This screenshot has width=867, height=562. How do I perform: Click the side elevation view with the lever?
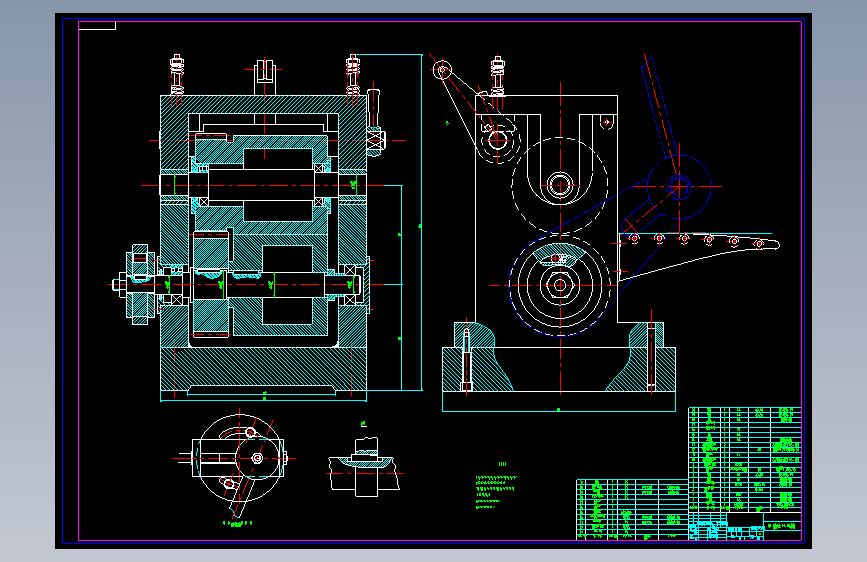(x=605, y=232)
